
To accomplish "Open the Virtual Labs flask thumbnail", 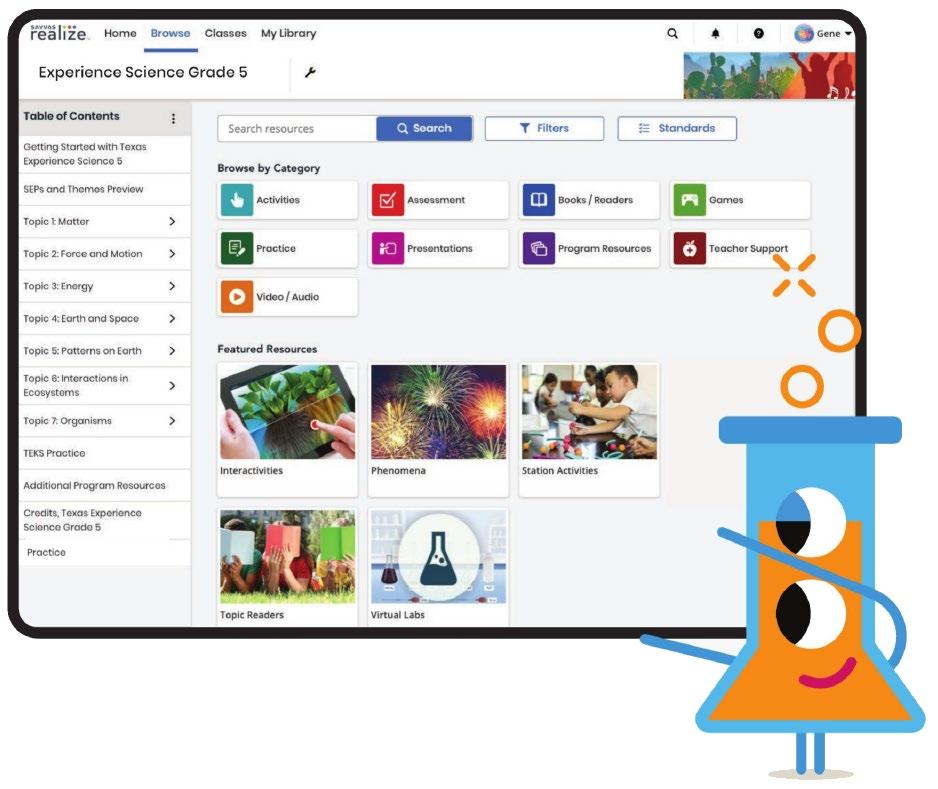I will click(x=438, y=557).
